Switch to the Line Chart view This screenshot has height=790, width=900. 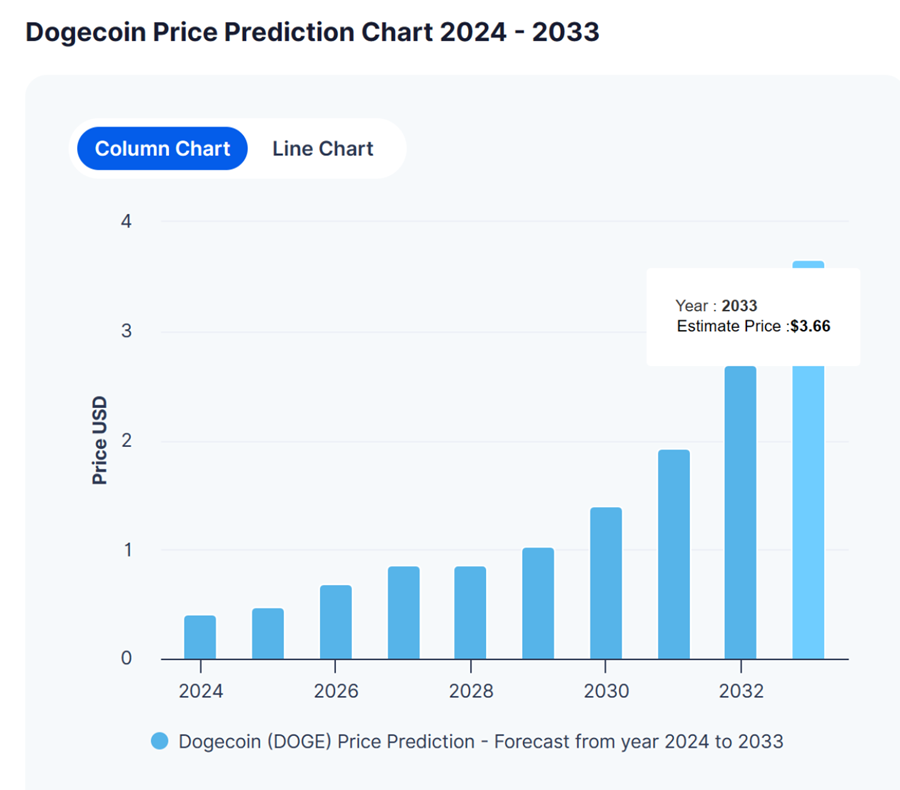click(x=322, y=149)
